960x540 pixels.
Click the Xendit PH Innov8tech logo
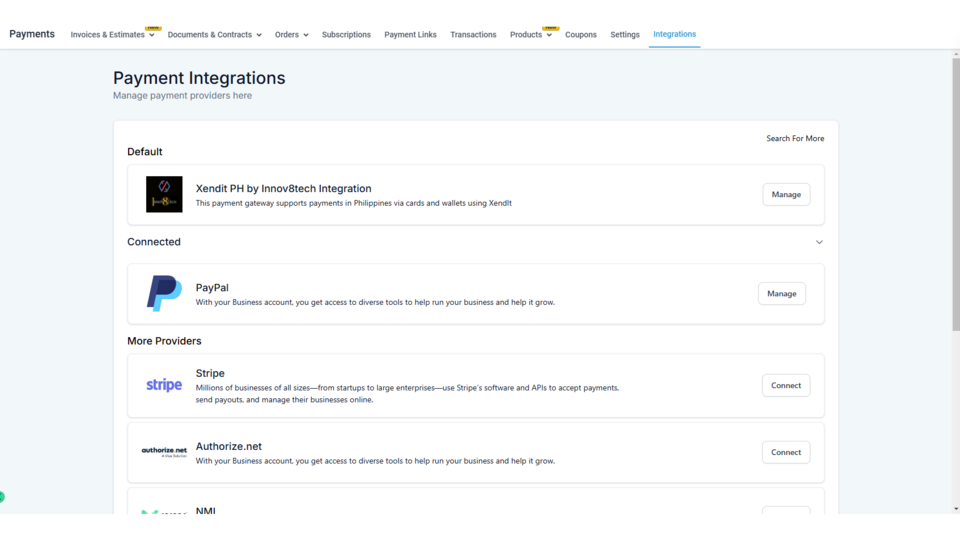coord(164,194)
